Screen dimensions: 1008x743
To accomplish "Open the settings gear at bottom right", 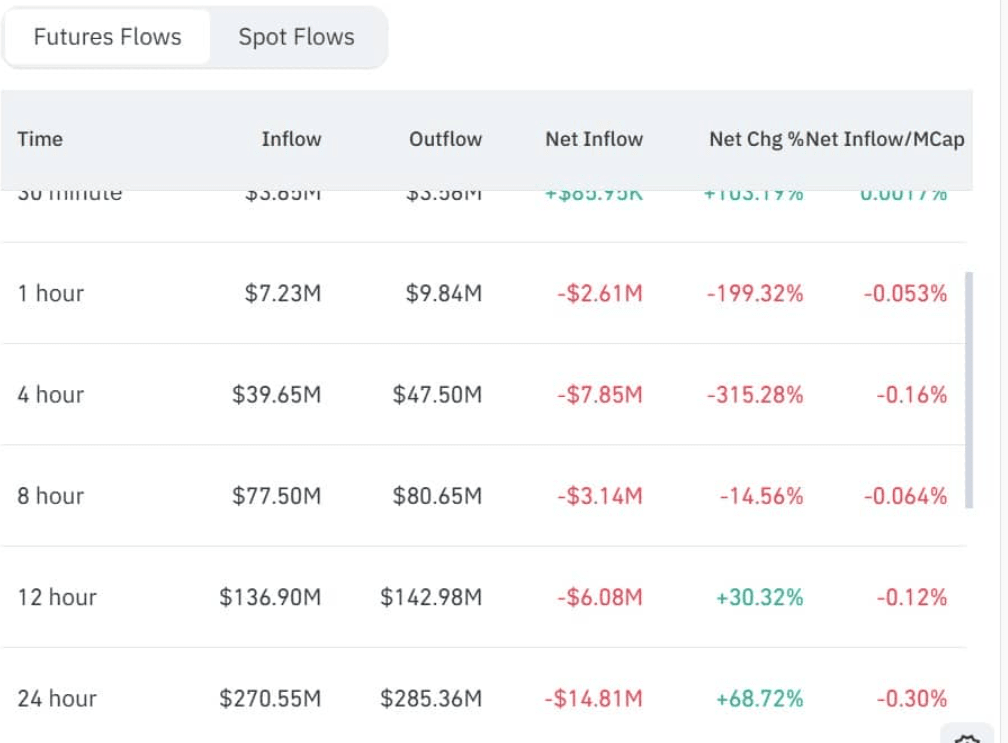I will [968, 738].
